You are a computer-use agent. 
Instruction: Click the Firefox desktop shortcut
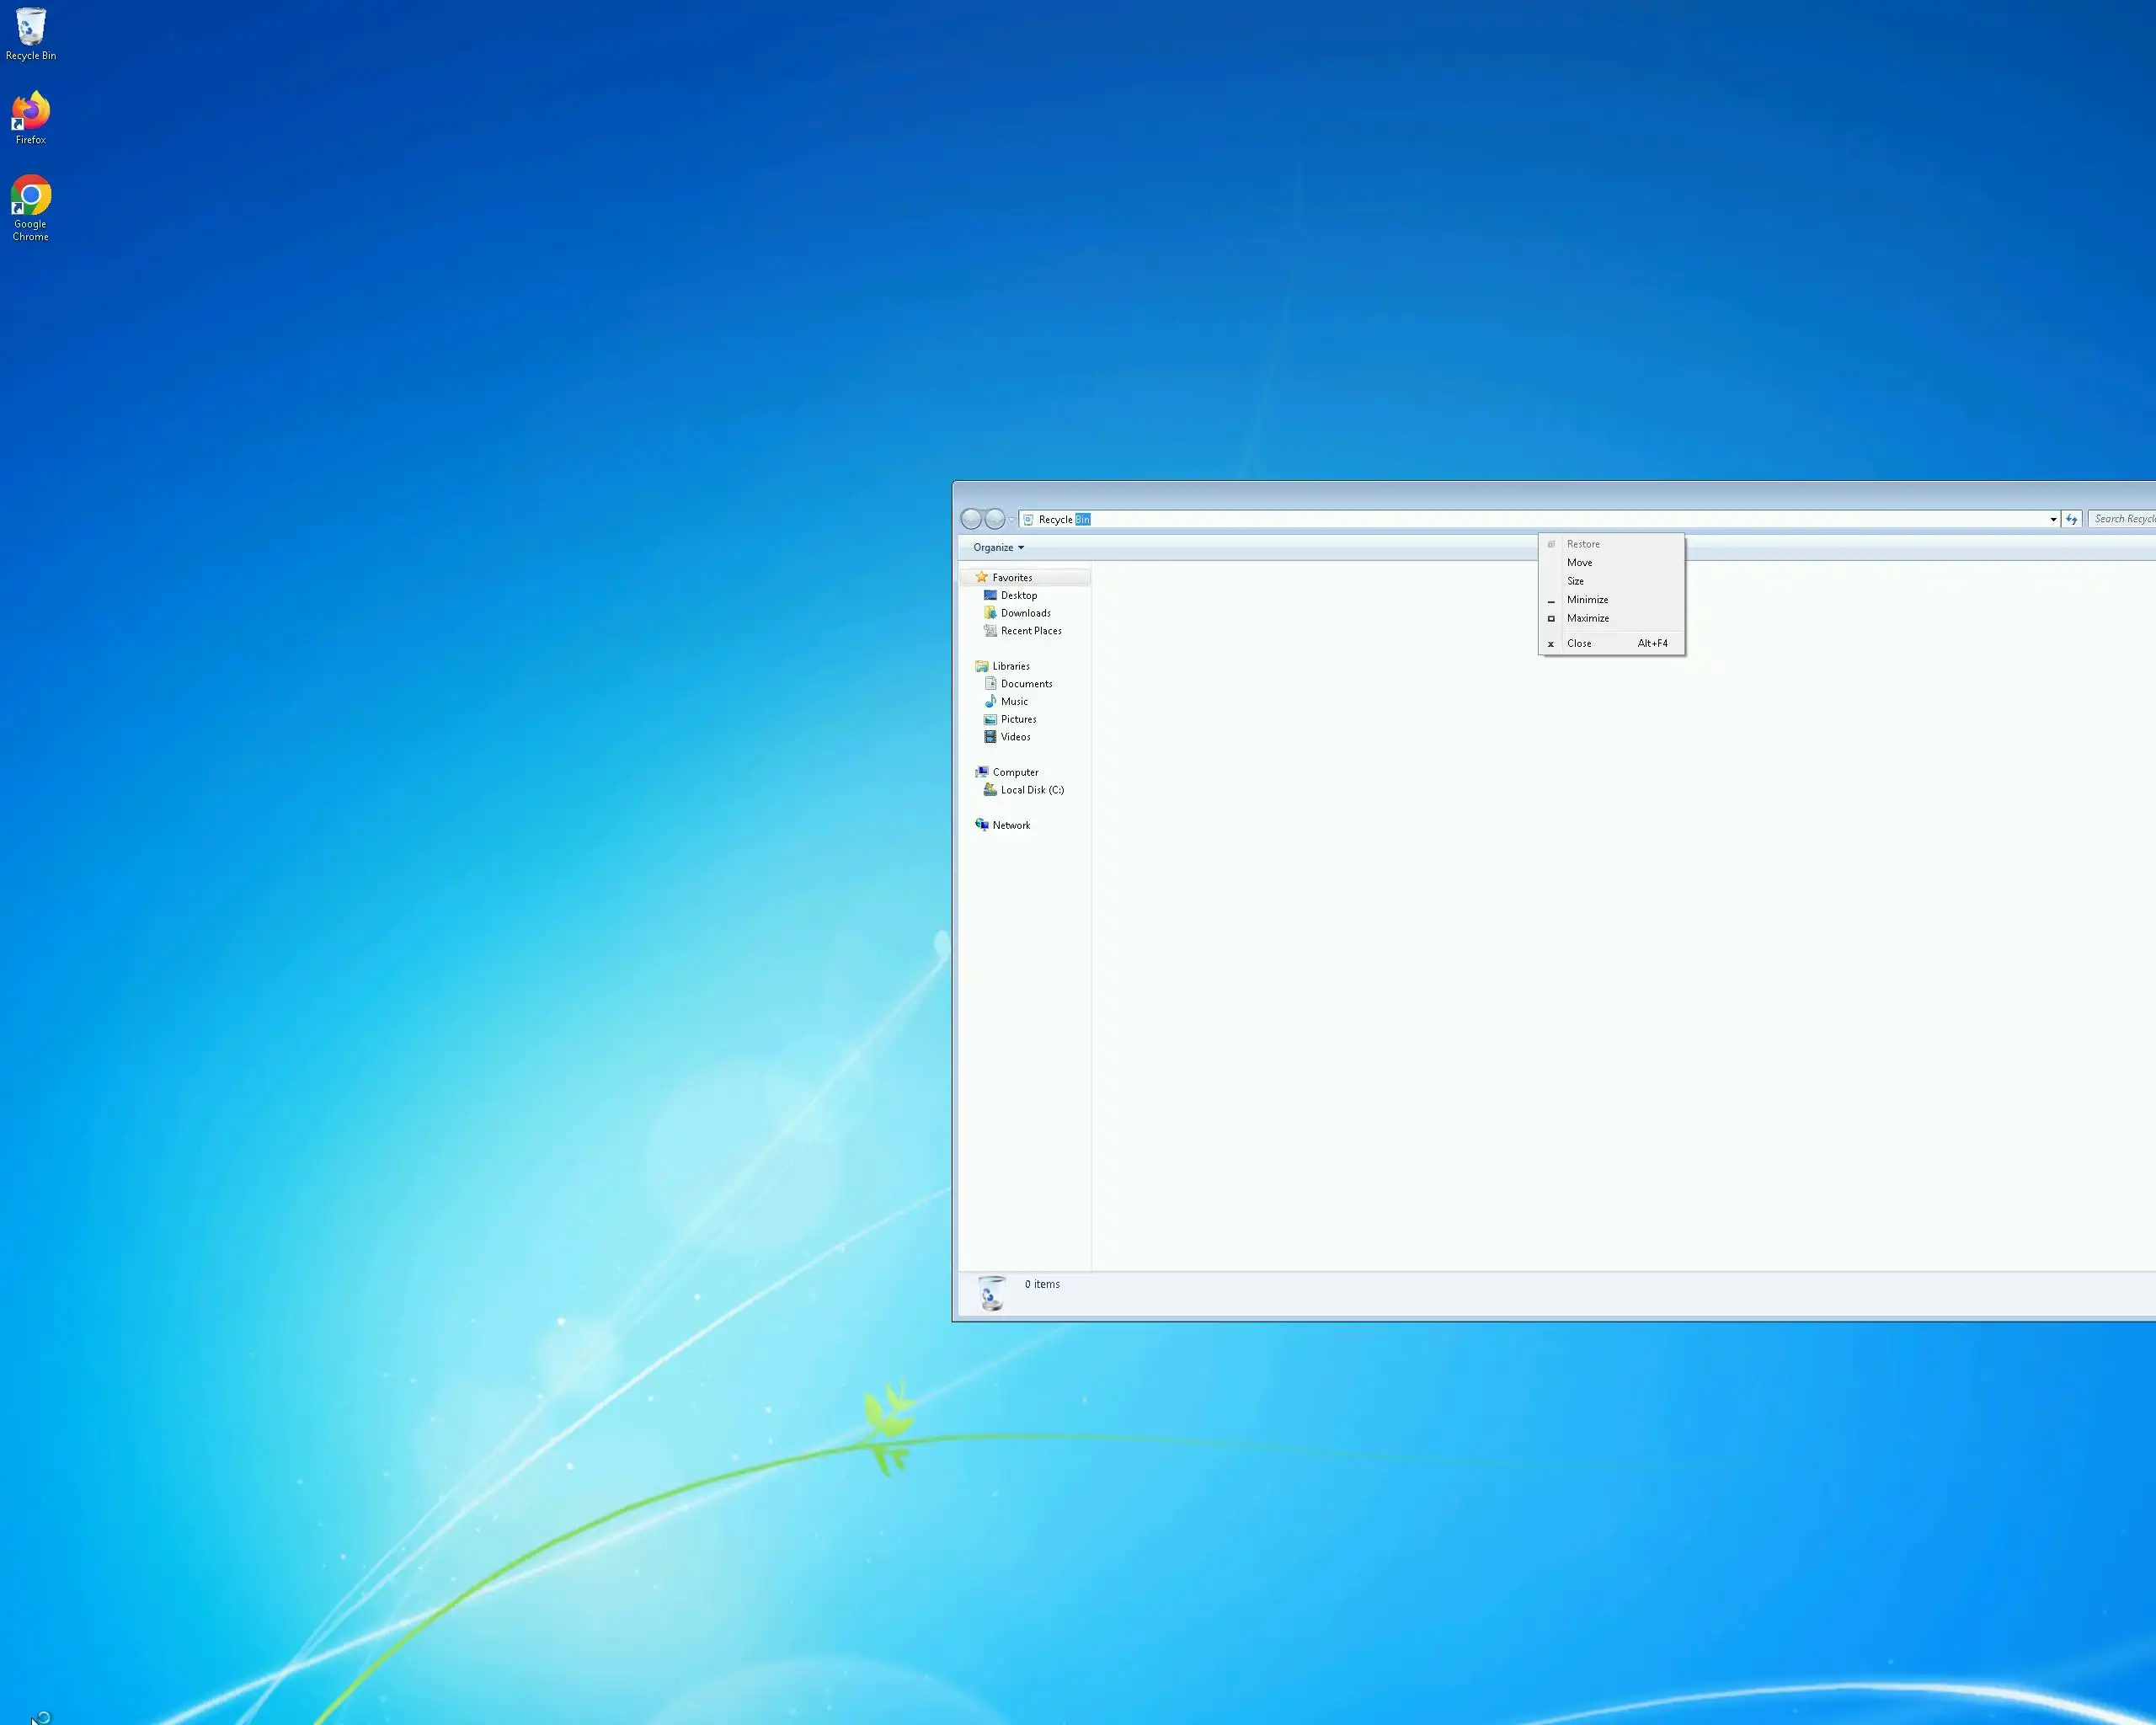(x=30, y=116)
